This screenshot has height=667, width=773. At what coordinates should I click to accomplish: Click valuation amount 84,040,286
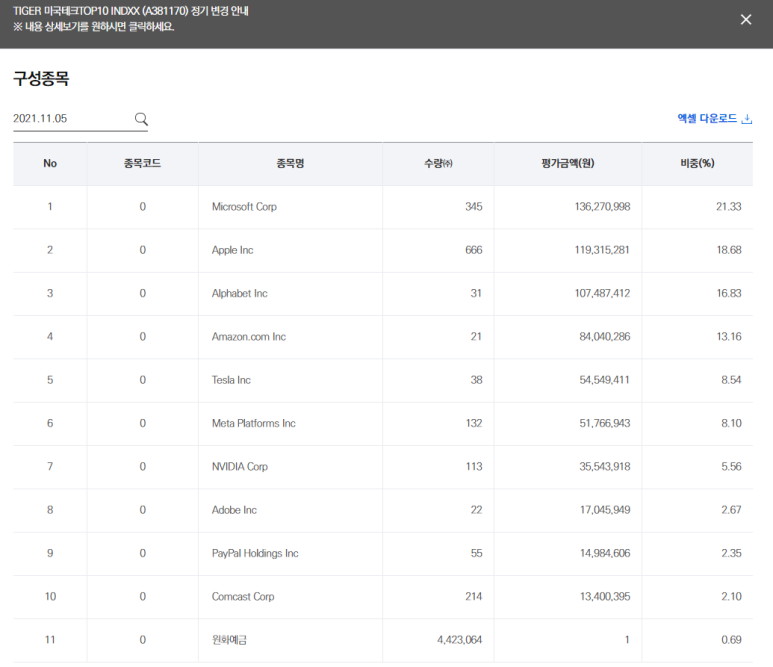604,337
